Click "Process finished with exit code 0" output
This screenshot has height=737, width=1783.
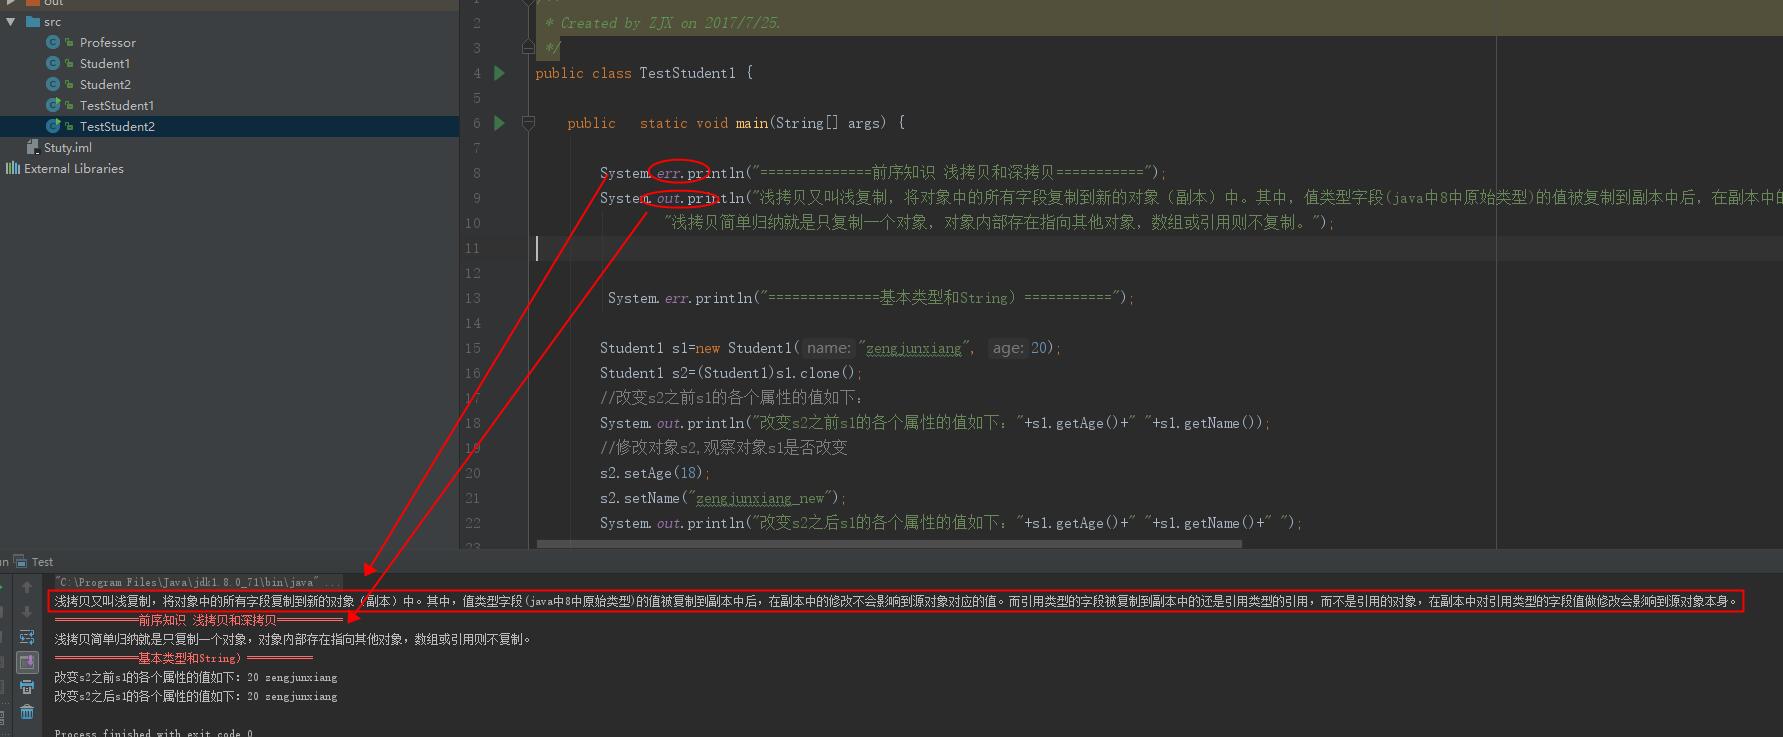pos(153,733)
